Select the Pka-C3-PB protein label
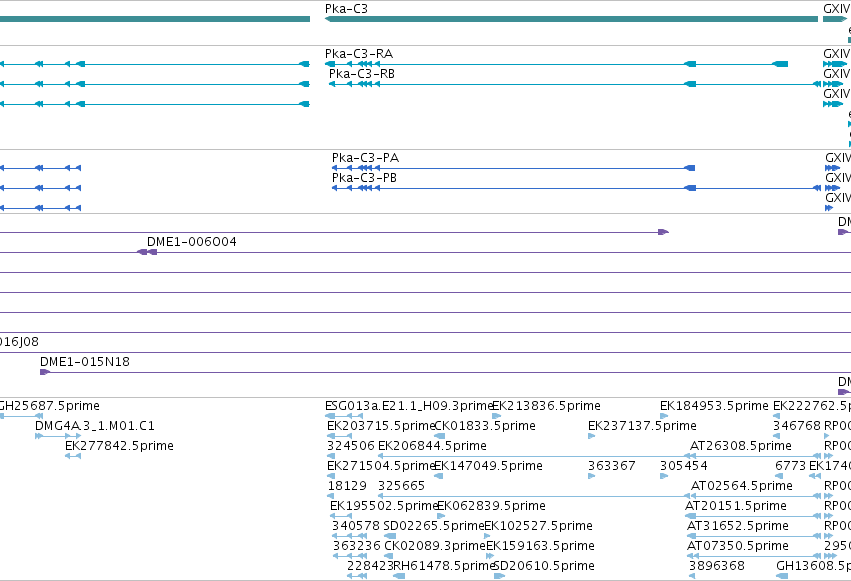This screenshot has height=581, width=851. (x=364, y=178)
